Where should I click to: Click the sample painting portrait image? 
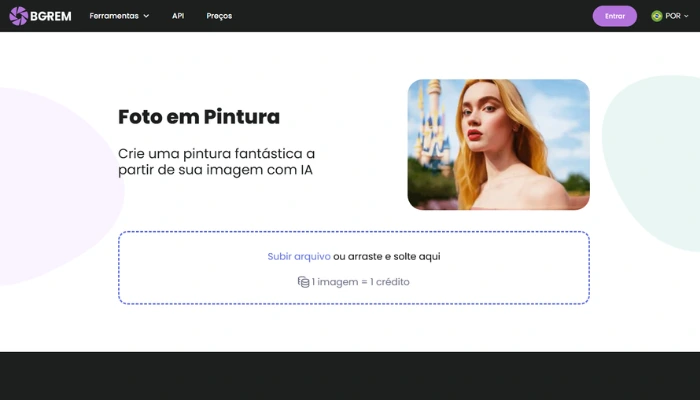(x=498, y=144)
